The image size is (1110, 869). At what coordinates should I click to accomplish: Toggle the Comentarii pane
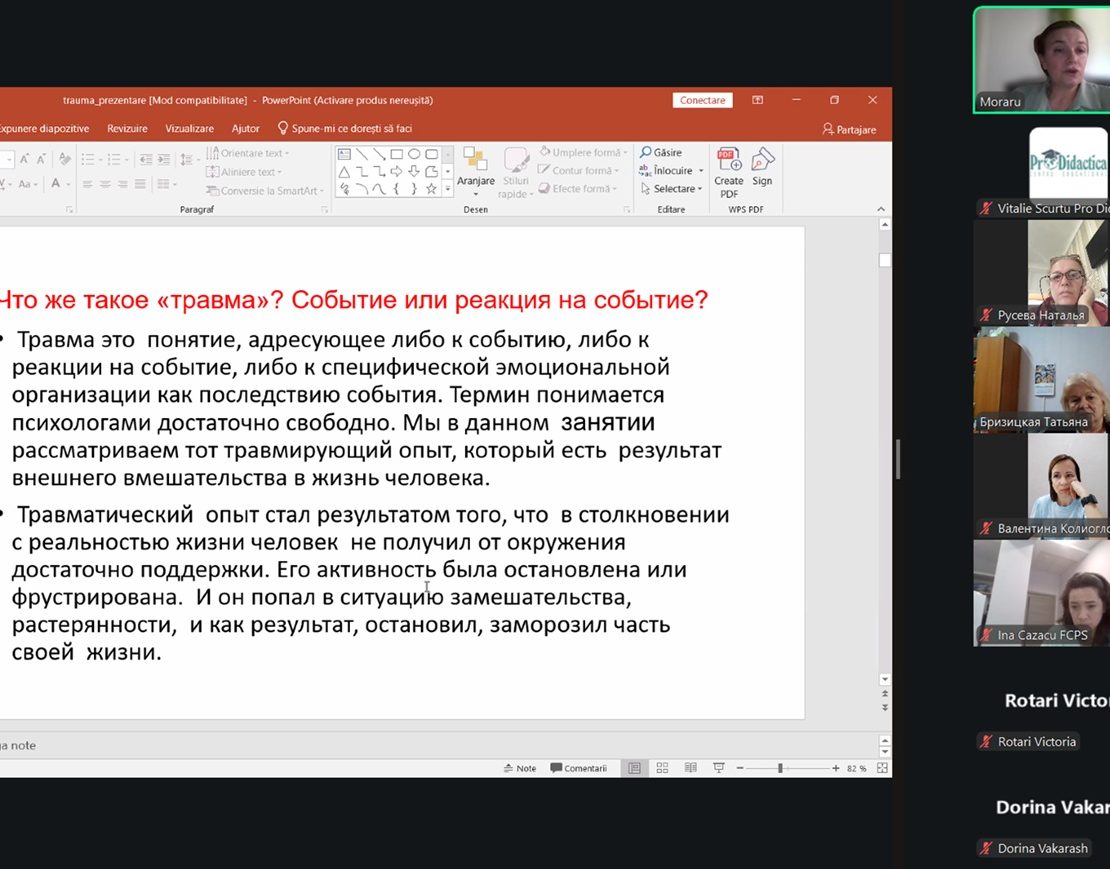point(579,768)
